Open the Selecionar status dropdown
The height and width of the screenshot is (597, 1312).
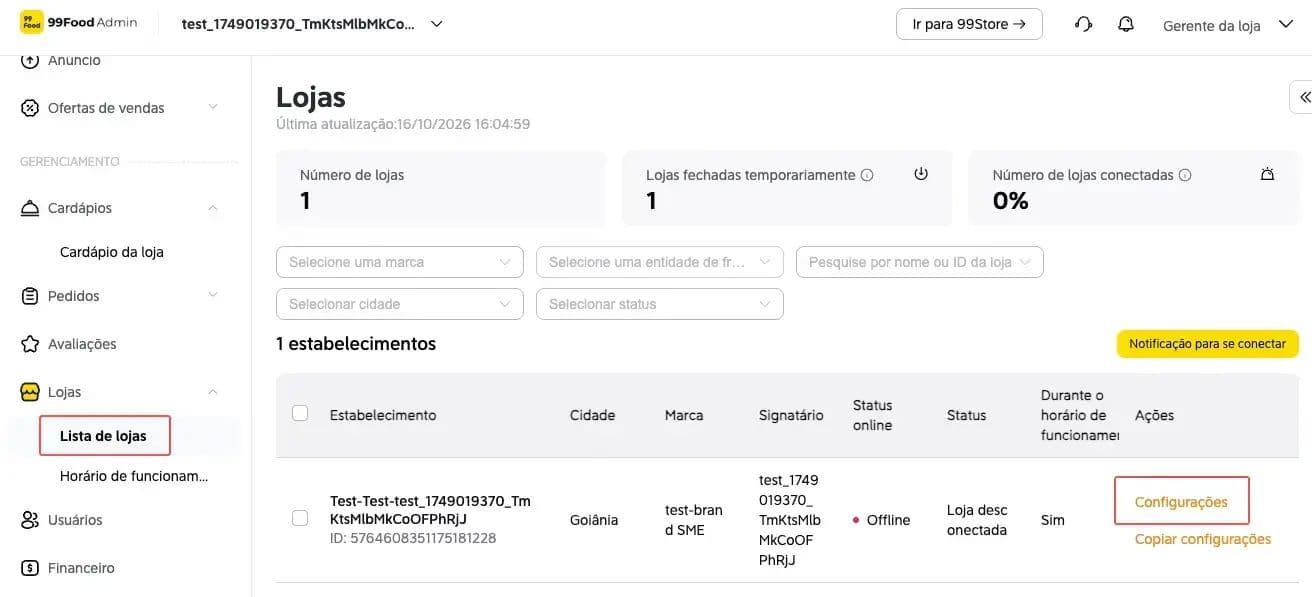(x=660, y=304)
